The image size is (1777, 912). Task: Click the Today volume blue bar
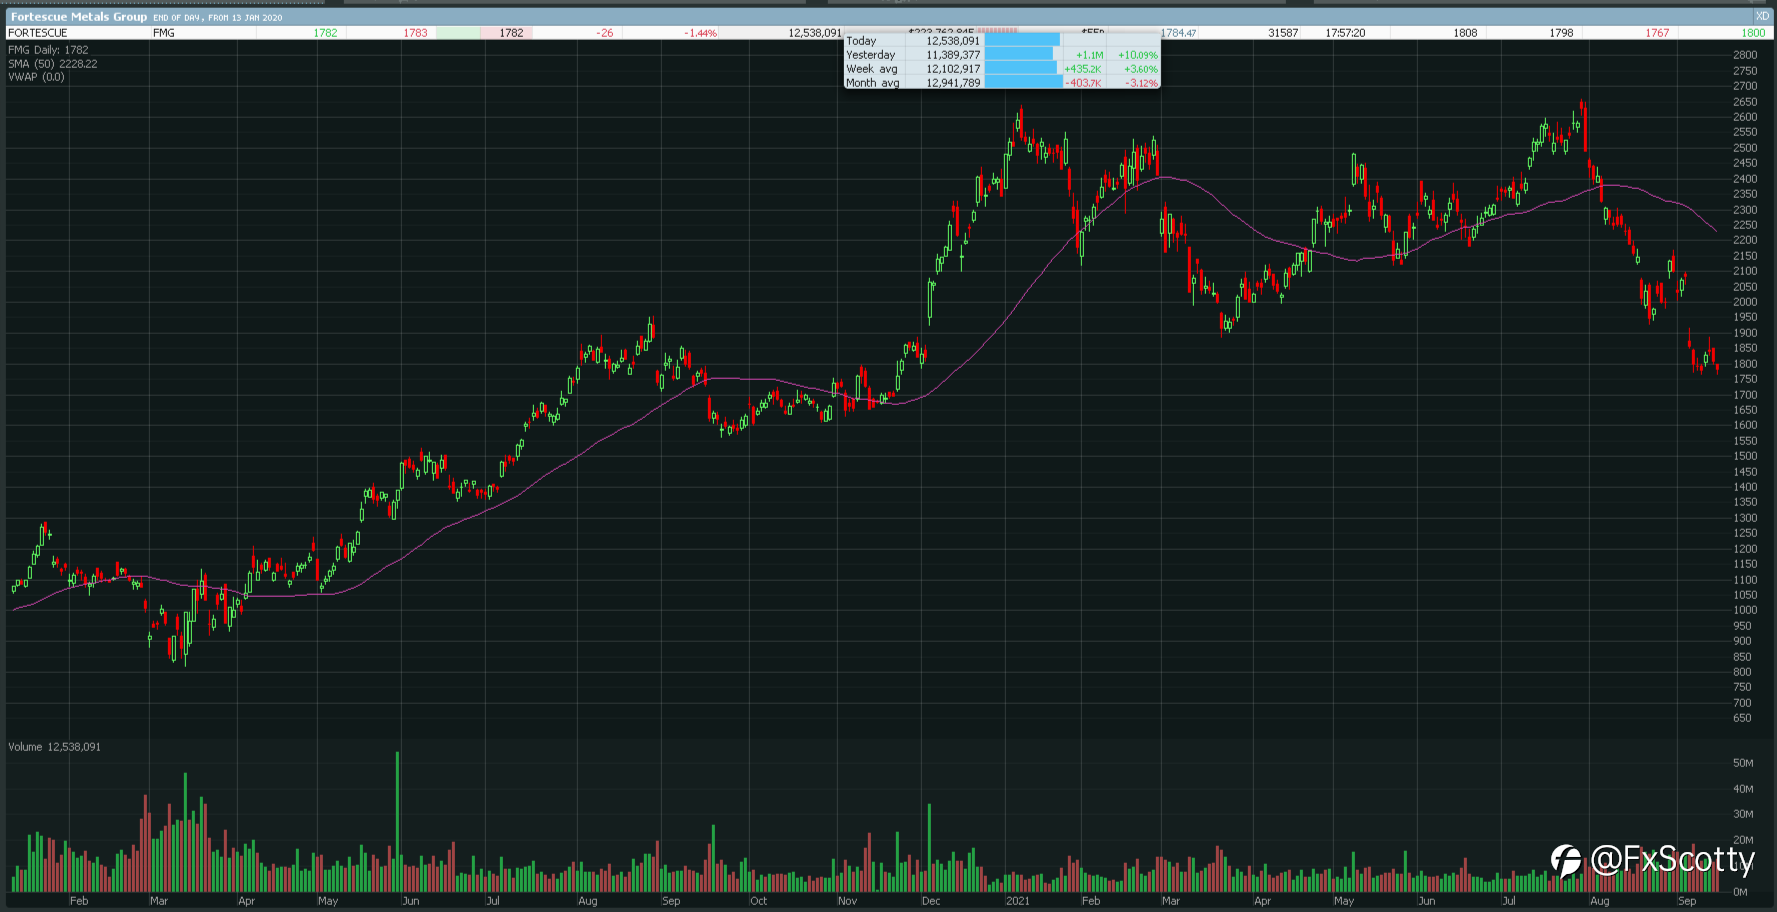click(x=1022, y=41)
